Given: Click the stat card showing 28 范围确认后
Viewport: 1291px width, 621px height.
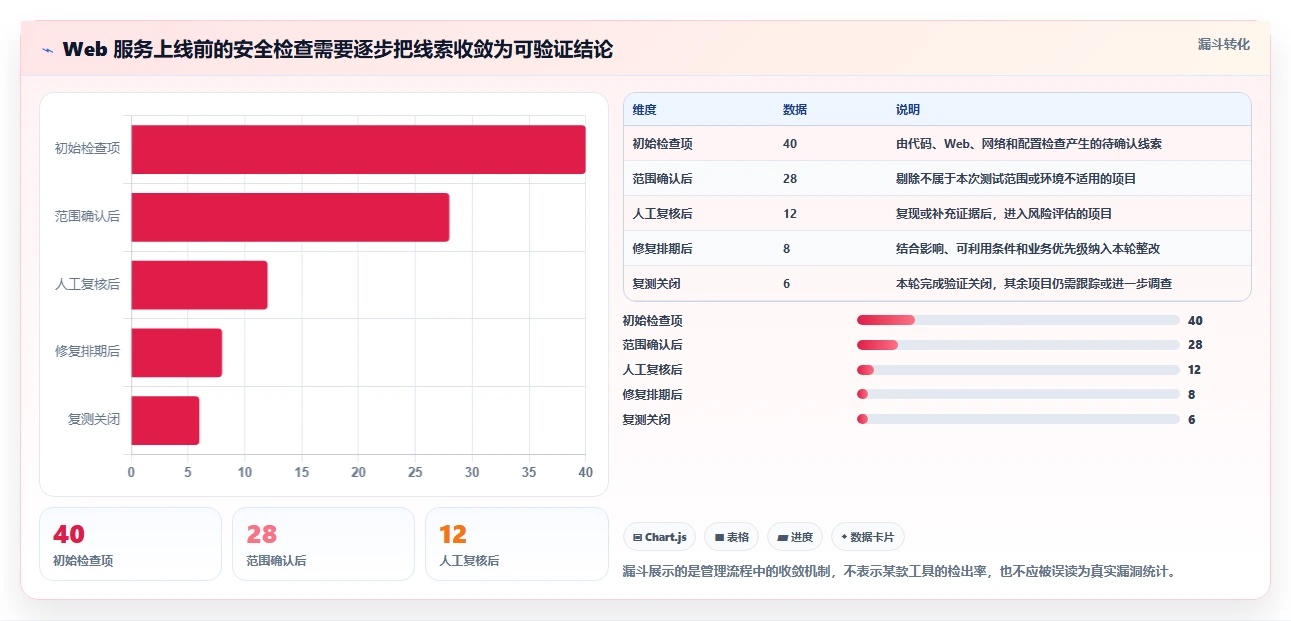Looking at the screenshot, I should (x=323, y=544).
